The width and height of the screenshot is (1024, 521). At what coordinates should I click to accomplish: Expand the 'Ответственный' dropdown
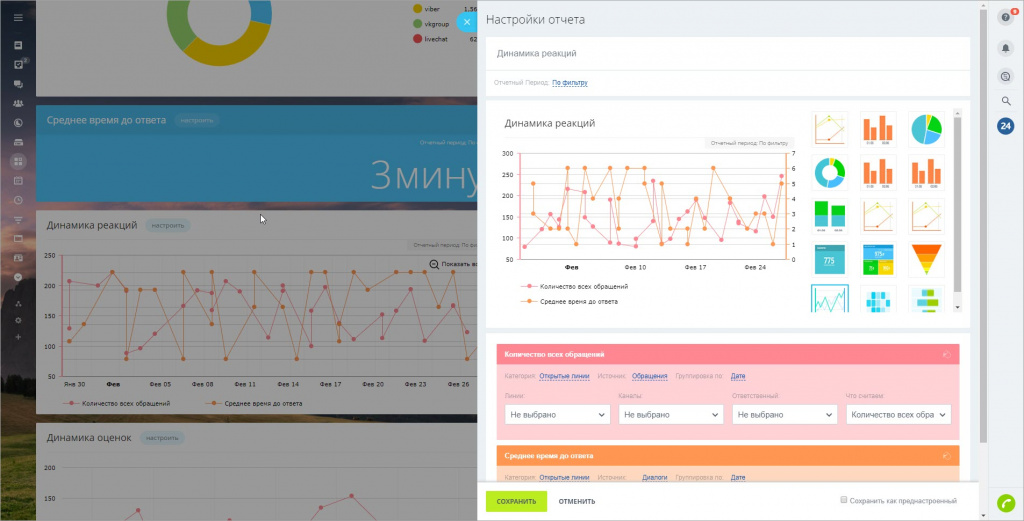coord(784,415)
